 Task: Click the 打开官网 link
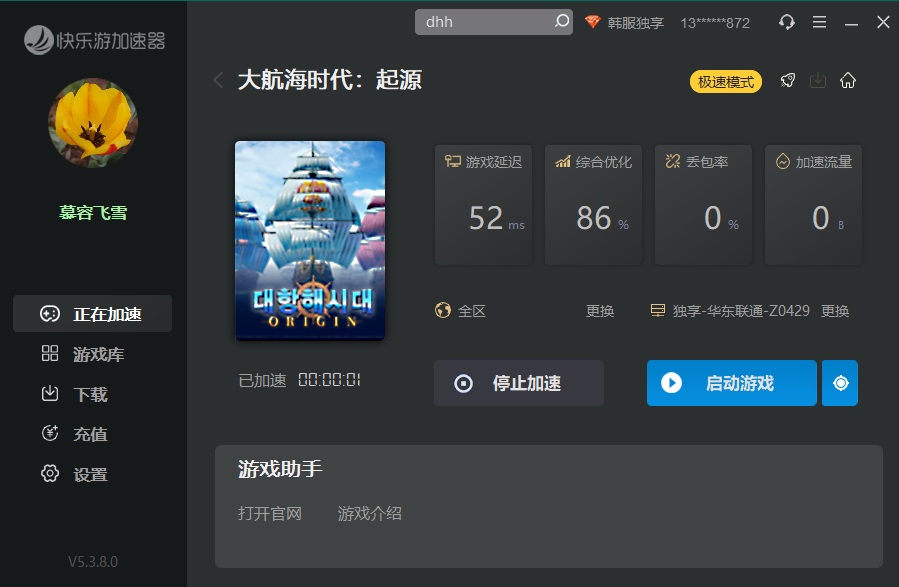270,513
